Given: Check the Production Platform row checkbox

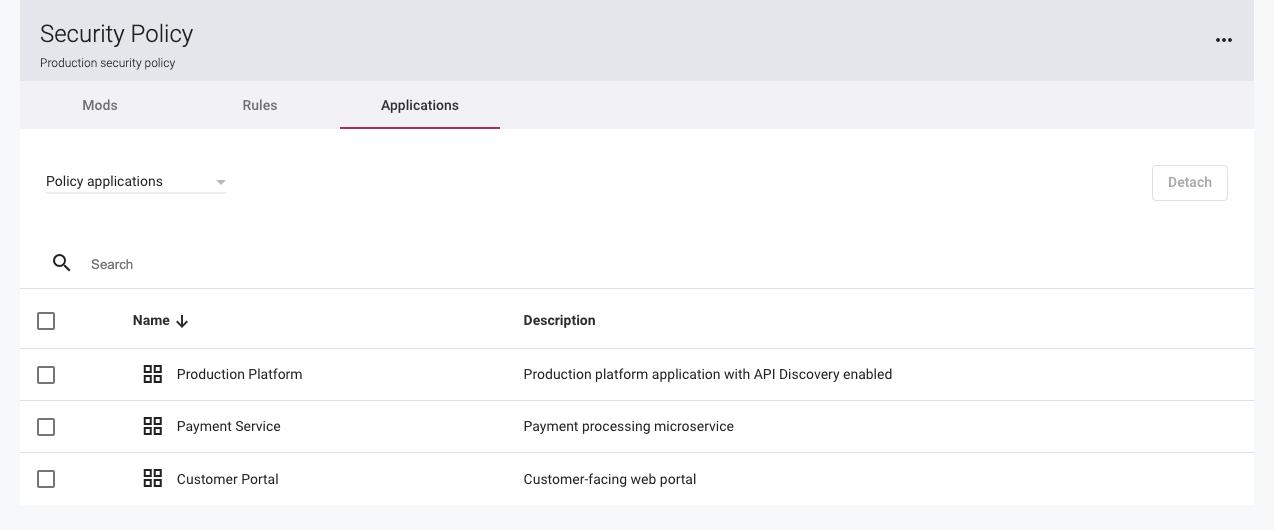Looking at the screenshot, I should (x=46, y=375).
